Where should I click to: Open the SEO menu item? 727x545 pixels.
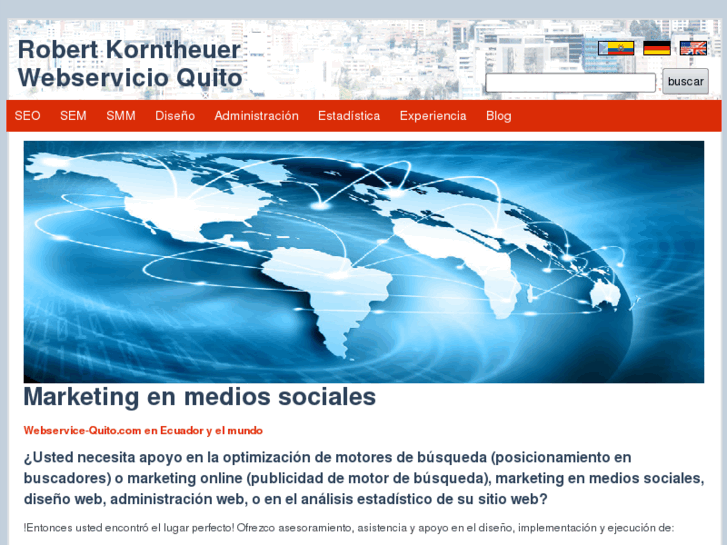[27, 115]
